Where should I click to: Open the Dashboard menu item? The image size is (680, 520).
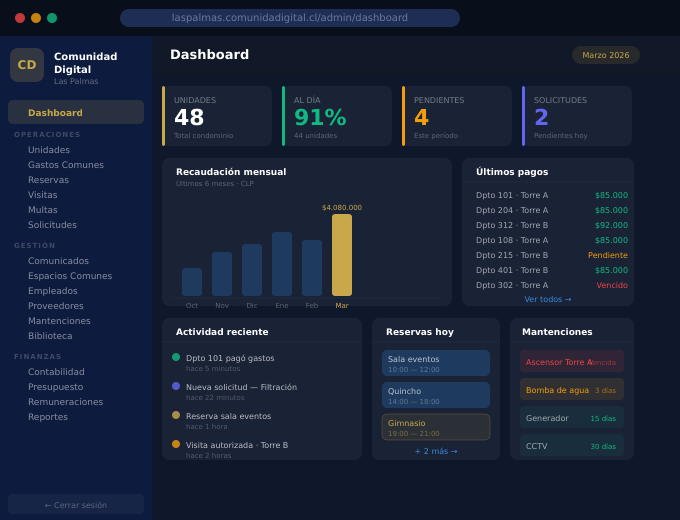(76, 112)
